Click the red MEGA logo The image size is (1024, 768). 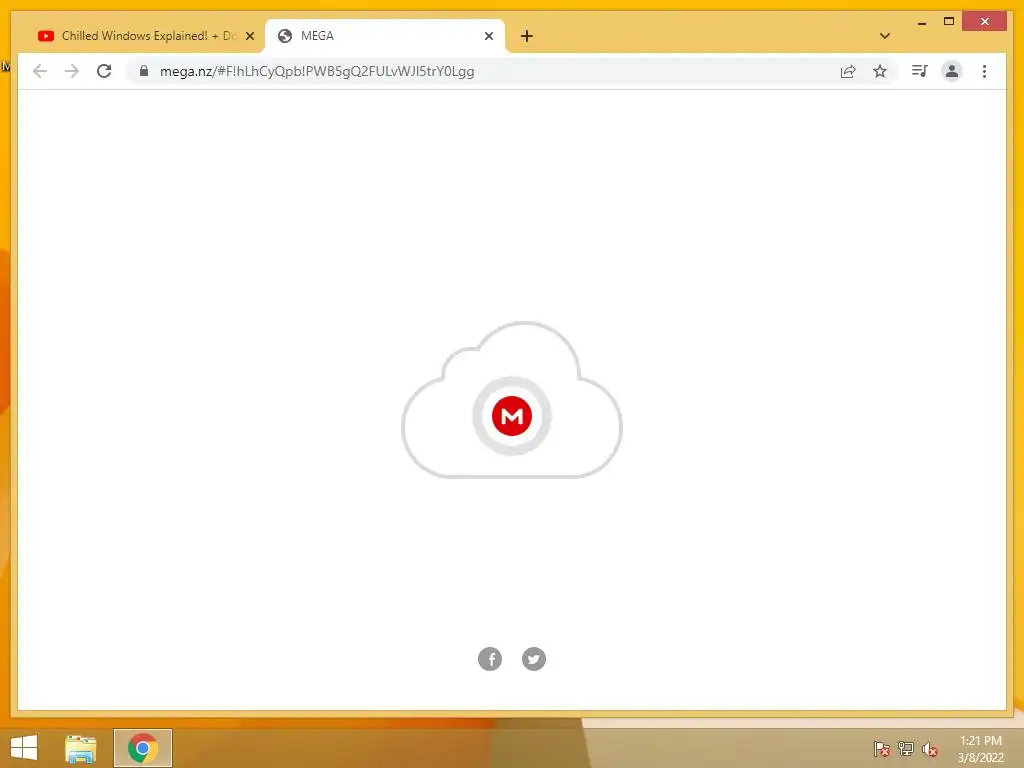tap(512, 415)
